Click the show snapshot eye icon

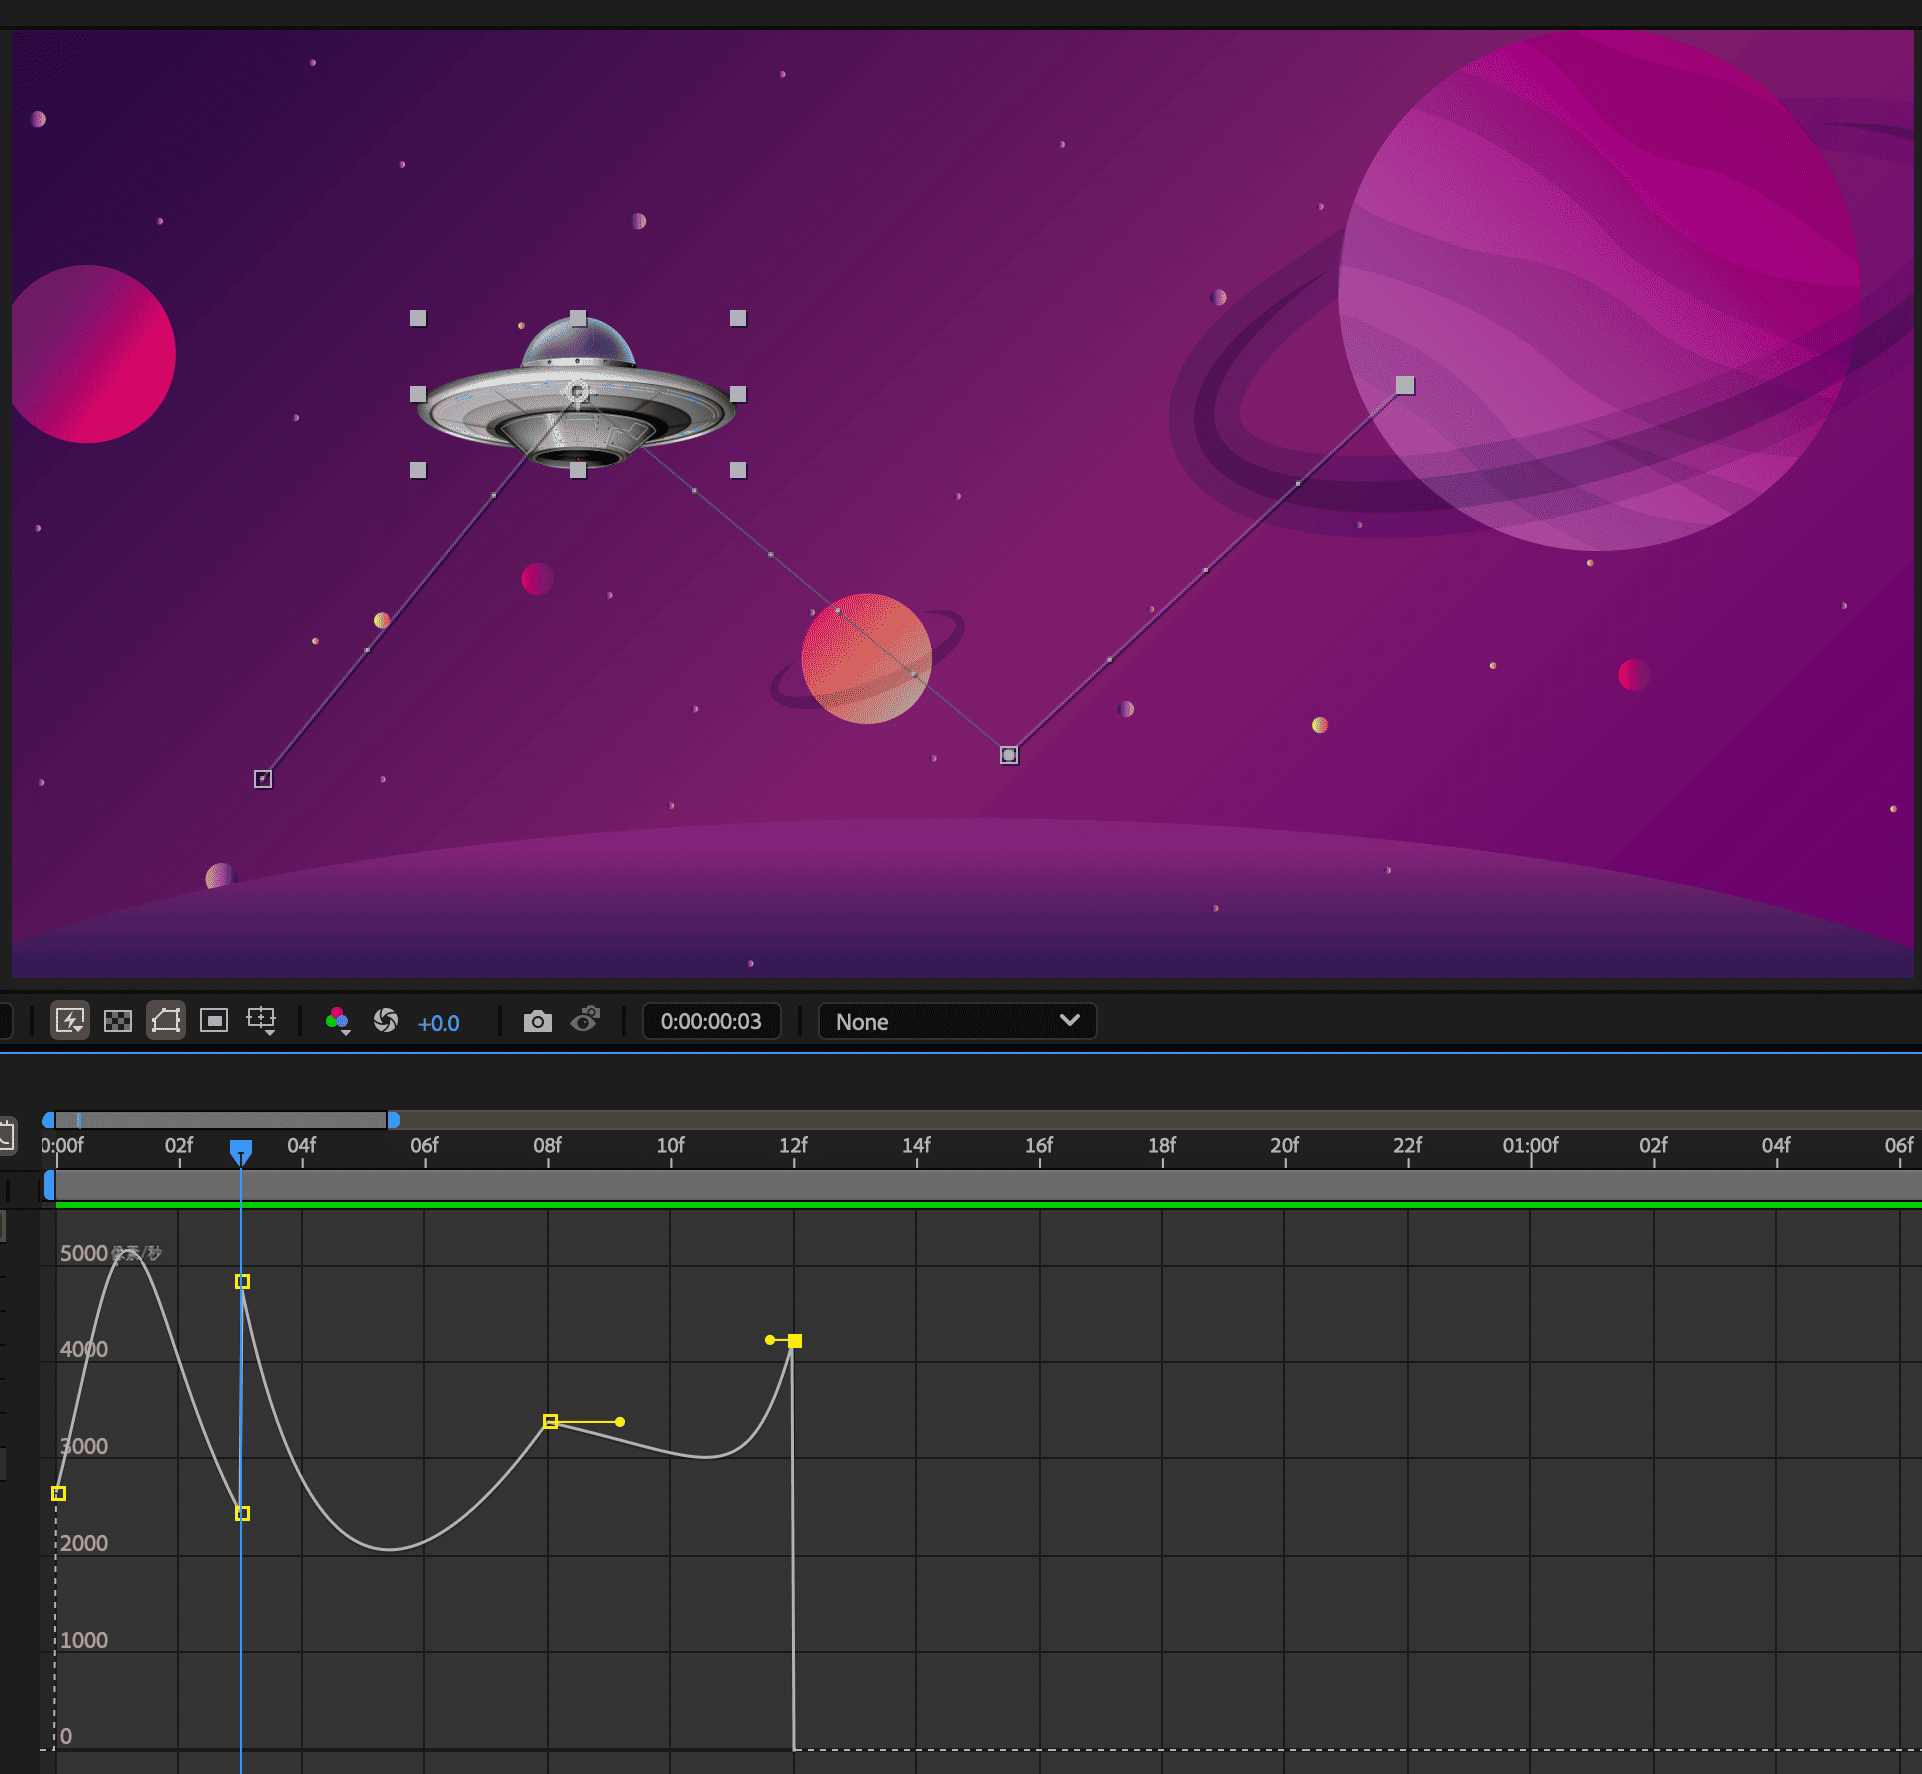click(x=585, y=1020)
